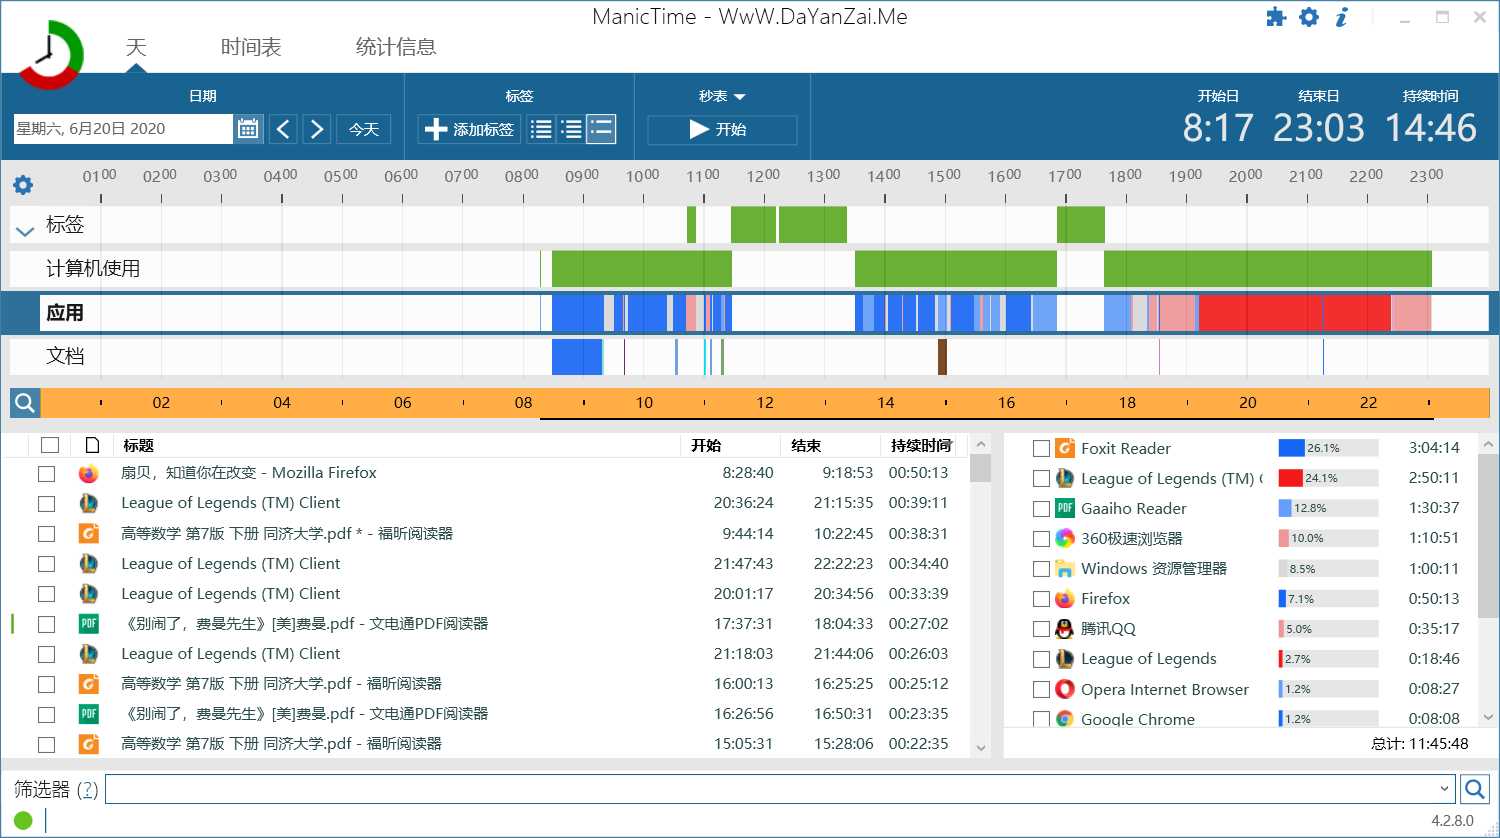This screenshot has width=1500, height=838.
Task: Click Firefox icon in 扇贝 row
Action: (89, 473)
